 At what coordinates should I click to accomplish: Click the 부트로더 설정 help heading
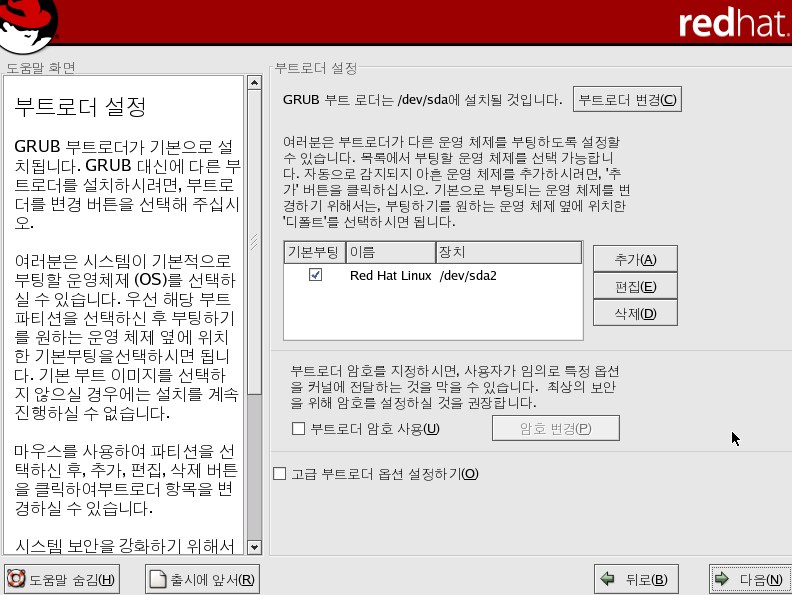click(80, 107)
